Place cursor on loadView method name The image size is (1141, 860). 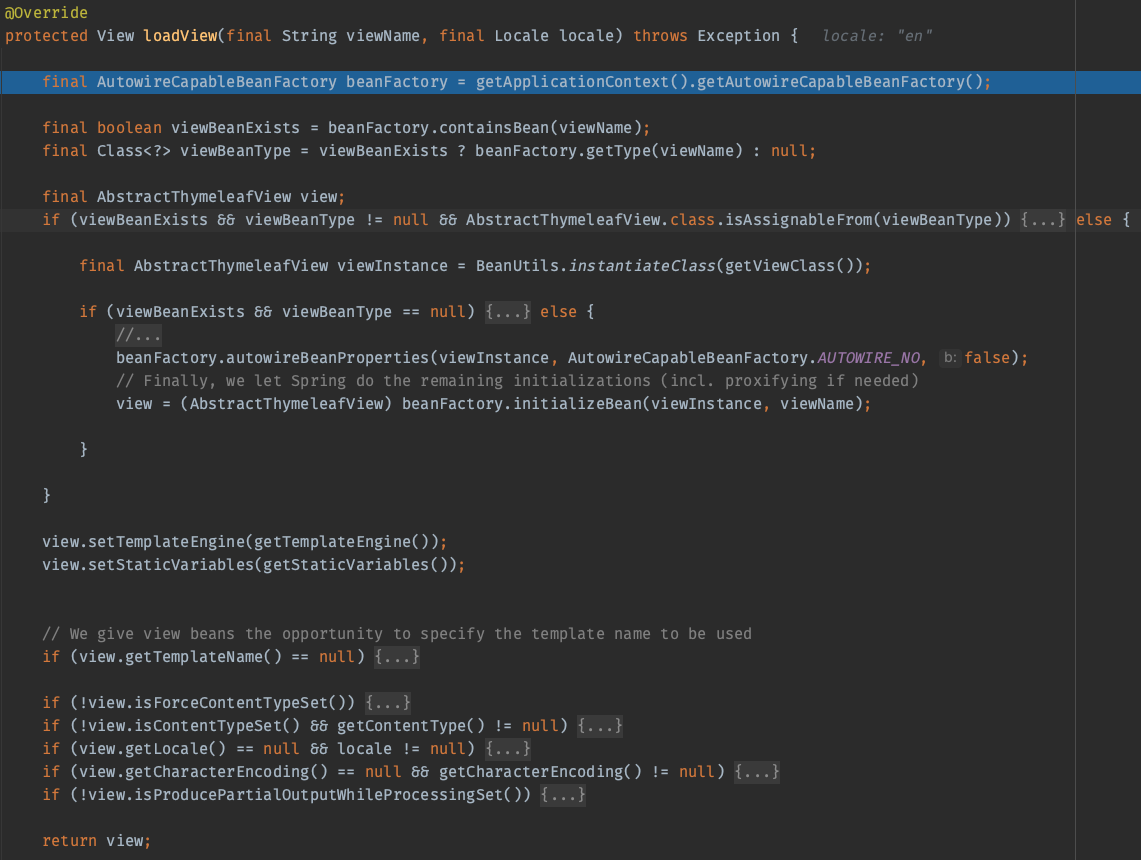180,36
